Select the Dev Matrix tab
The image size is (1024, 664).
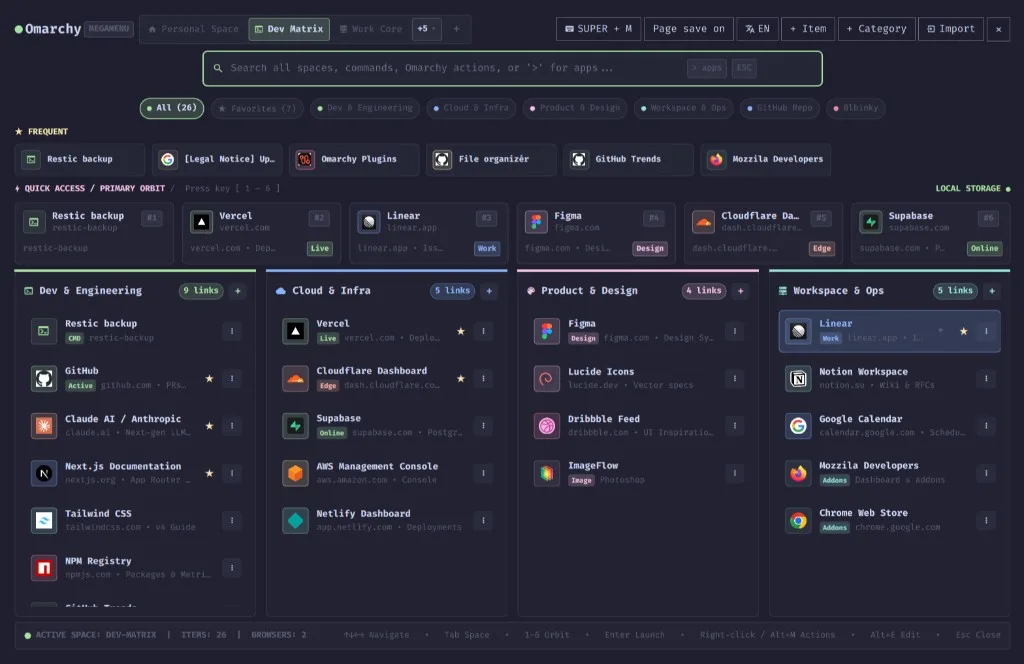(289, 29)
